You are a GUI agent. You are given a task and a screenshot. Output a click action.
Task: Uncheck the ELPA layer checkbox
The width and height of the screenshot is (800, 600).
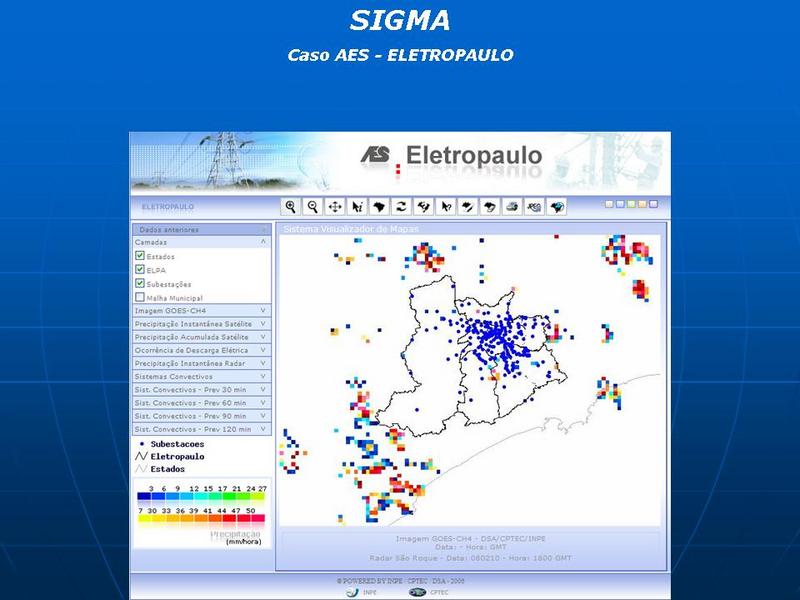click(x=140, y=269)
